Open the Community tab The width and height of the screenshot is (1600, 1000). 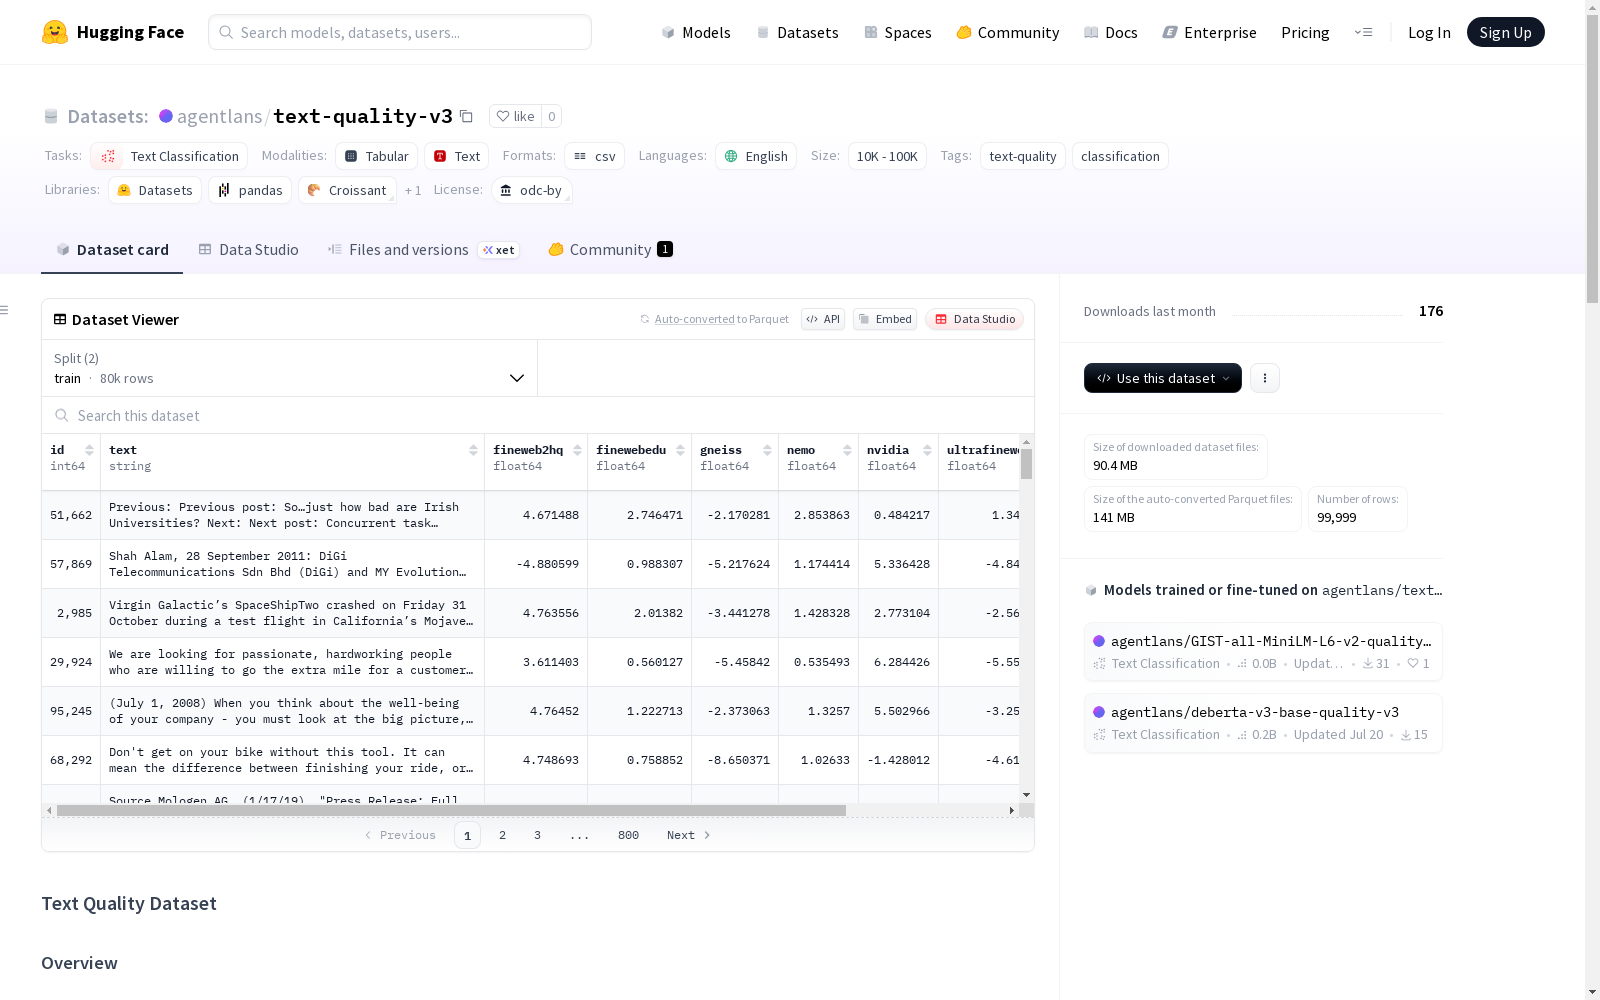click(x=610, y=250)
